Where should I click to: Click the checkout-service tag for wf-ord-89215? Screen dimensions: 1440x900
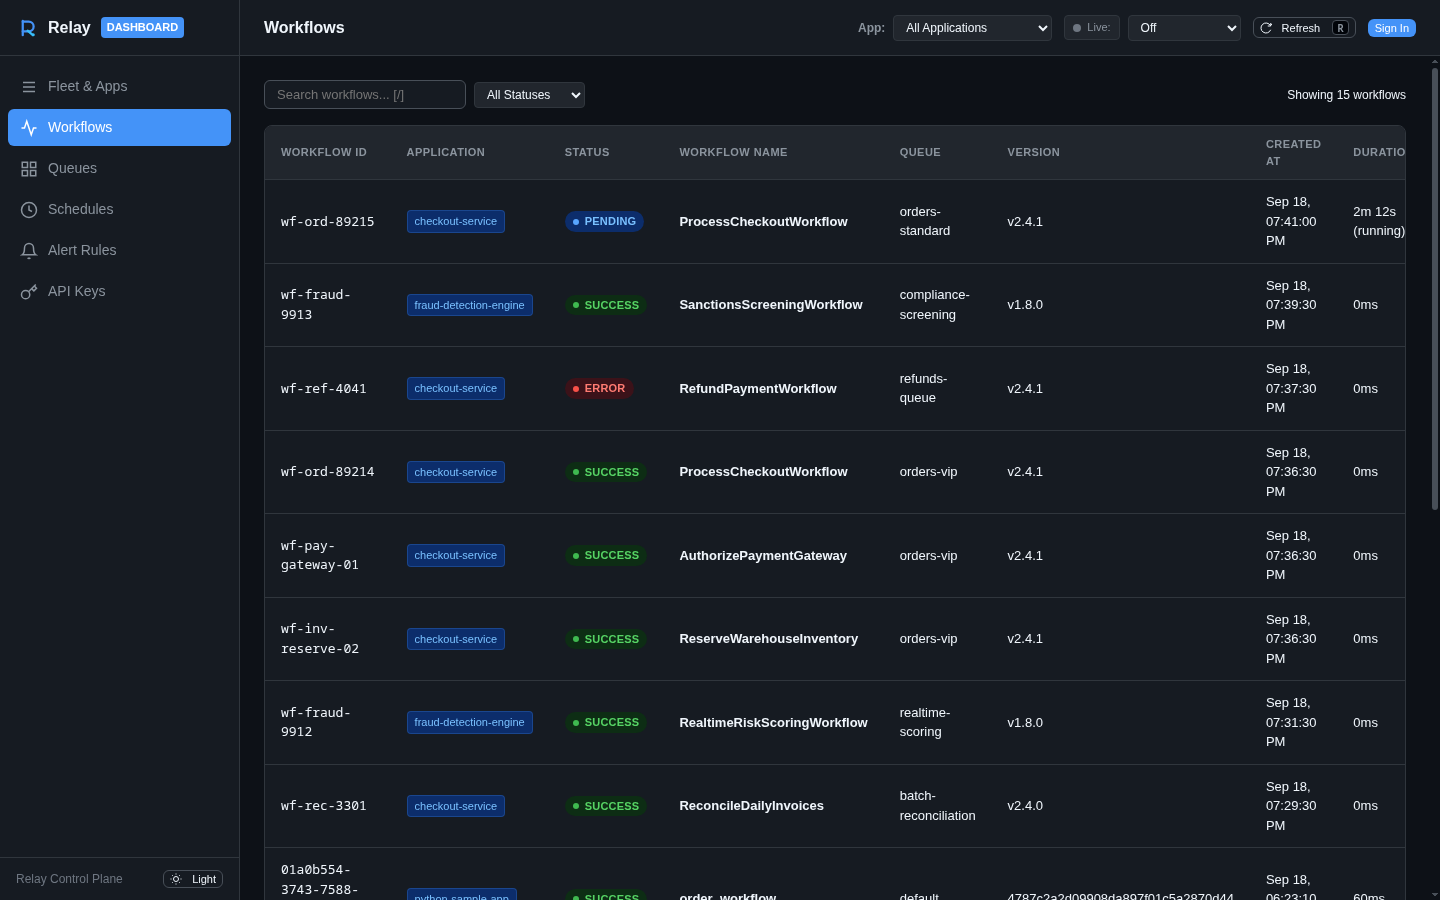point(456,221)
